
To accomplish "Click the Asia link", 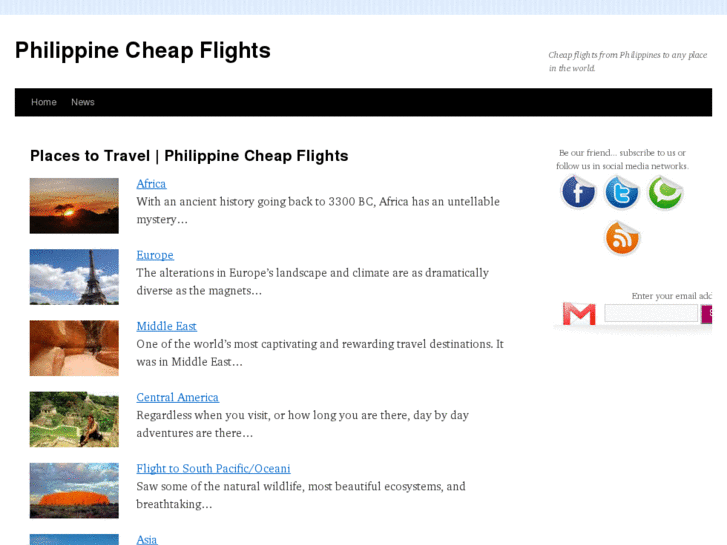I will pyautogui.click(x=147, y=539).
